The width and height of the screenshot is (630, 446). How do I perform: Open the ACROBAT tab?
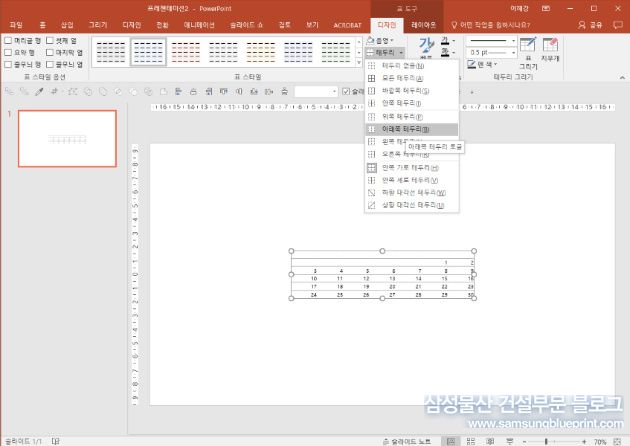tap(347, 25)
